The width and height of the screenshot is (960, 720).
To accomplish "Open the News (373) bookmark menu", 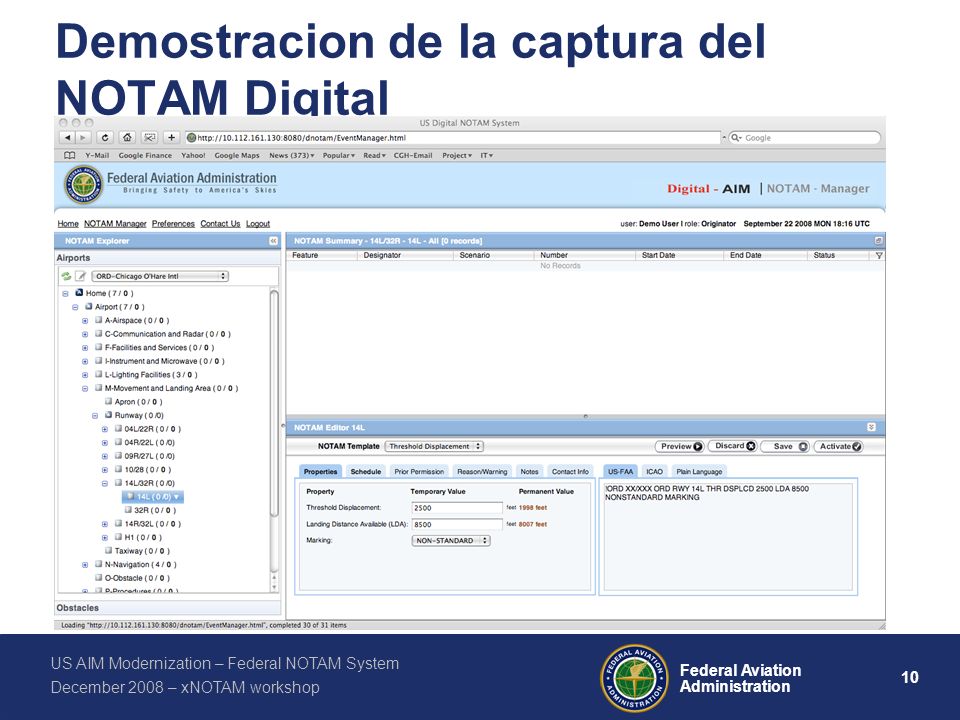I will pos(291,156).
